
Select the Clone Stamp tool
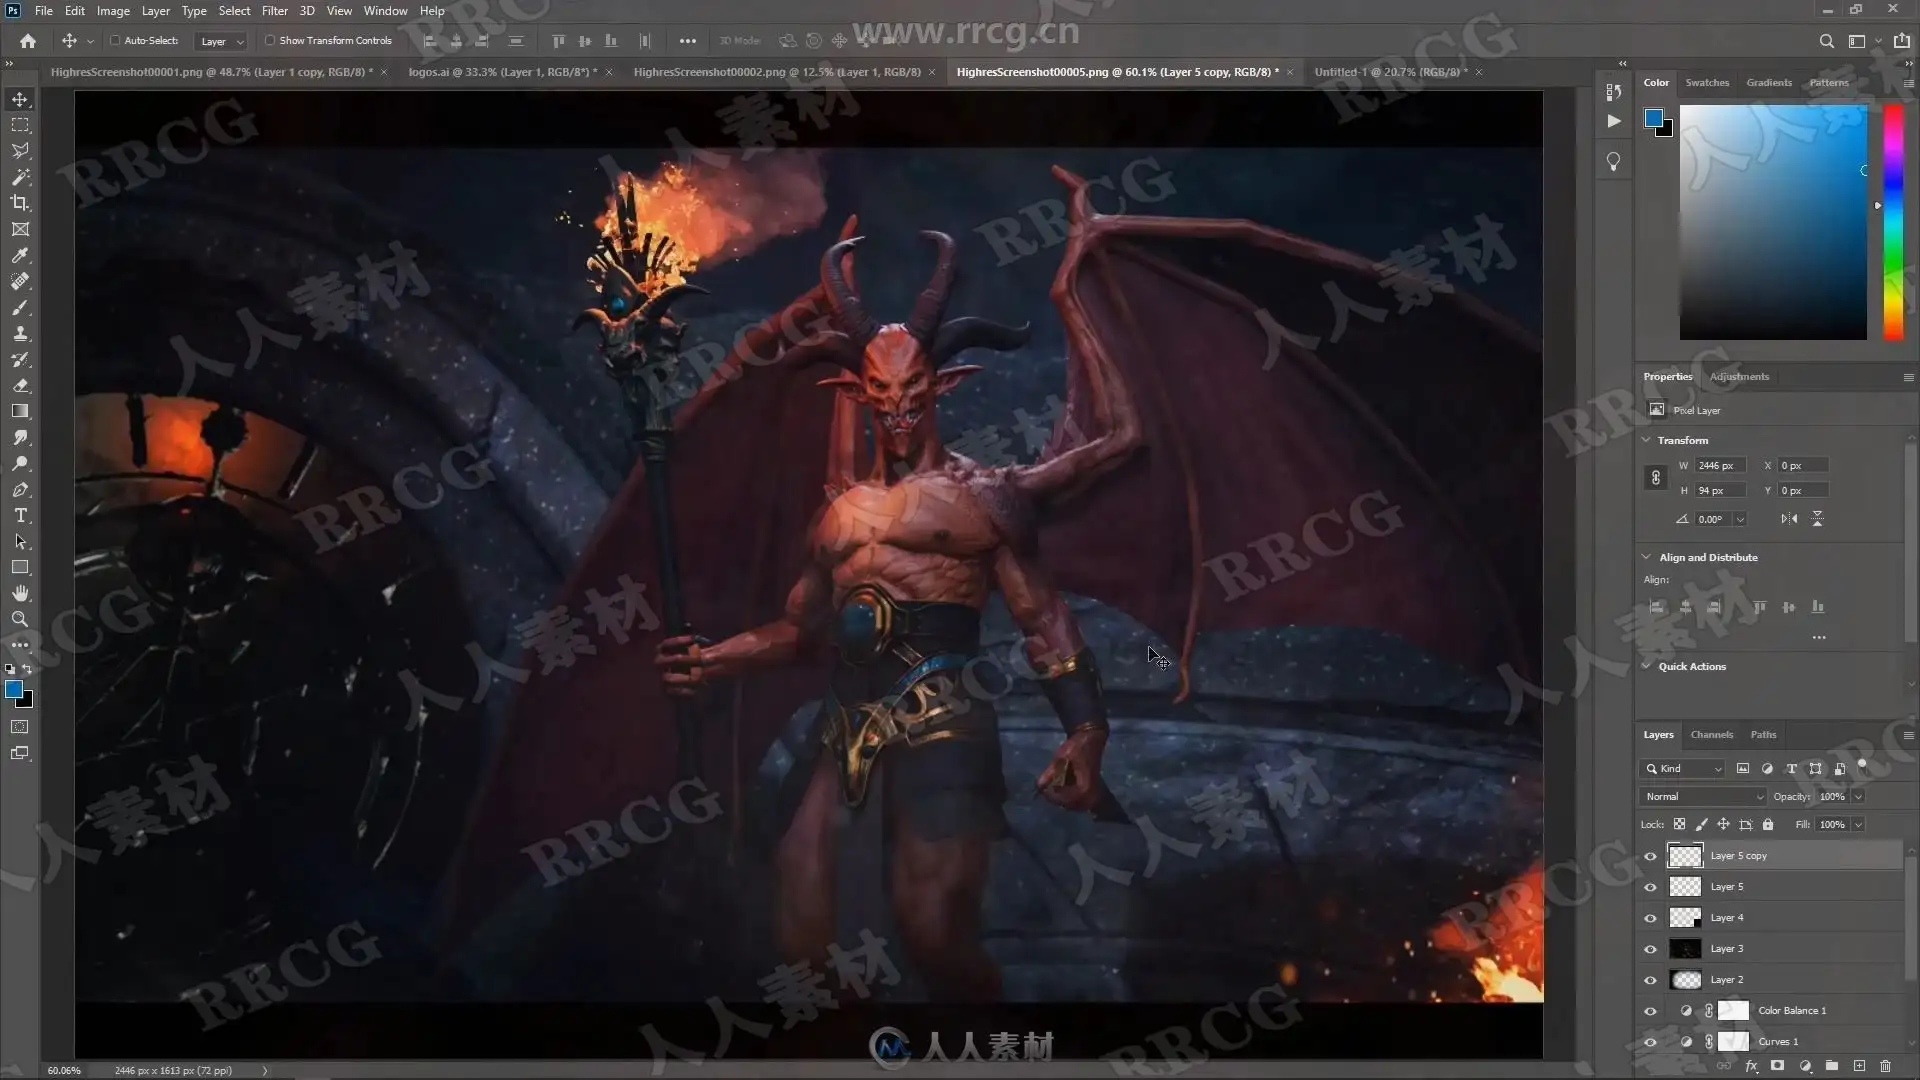point(20,334)
